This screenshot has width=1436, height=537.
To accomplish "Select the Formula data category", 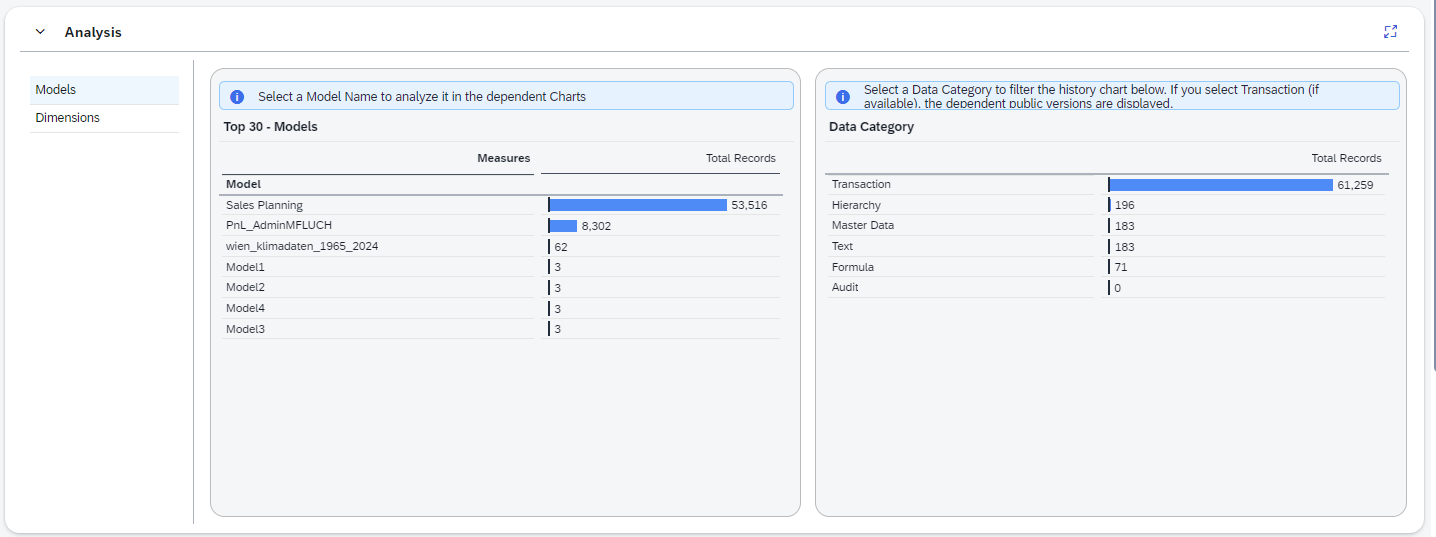I will [853, 267].
